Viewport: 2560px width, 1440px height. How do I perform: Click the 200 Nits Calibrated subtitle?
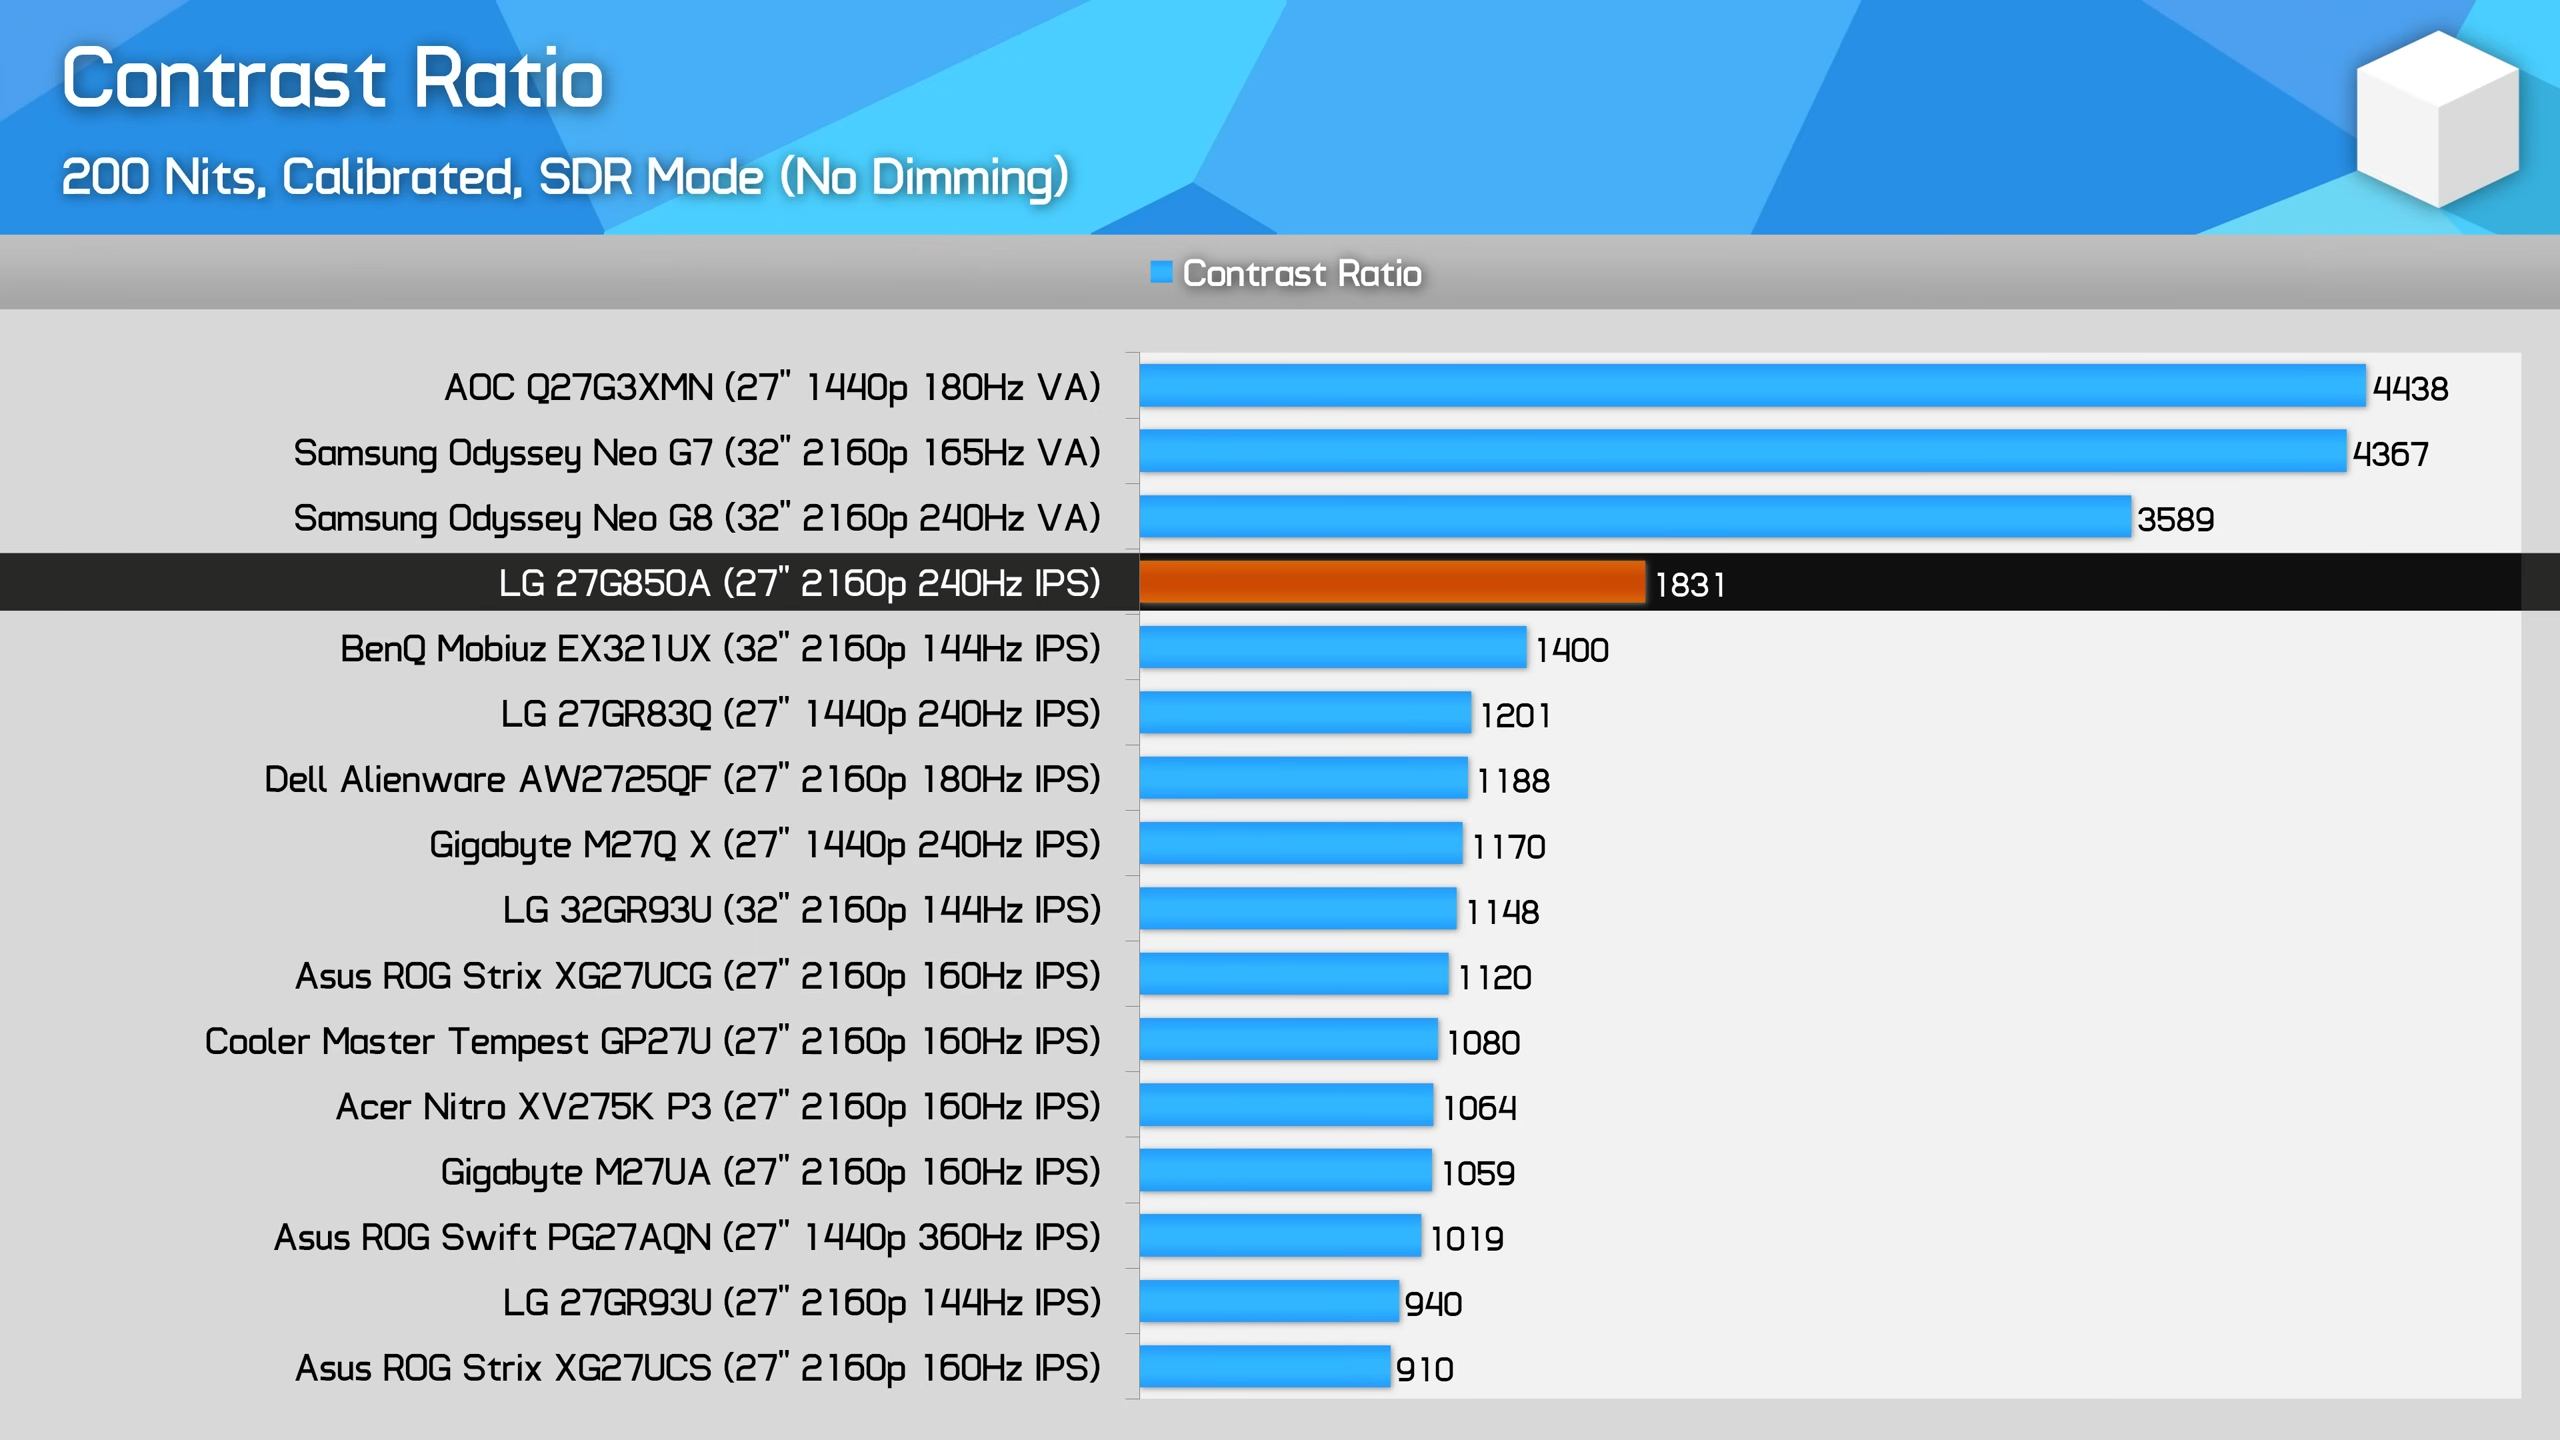565,178
